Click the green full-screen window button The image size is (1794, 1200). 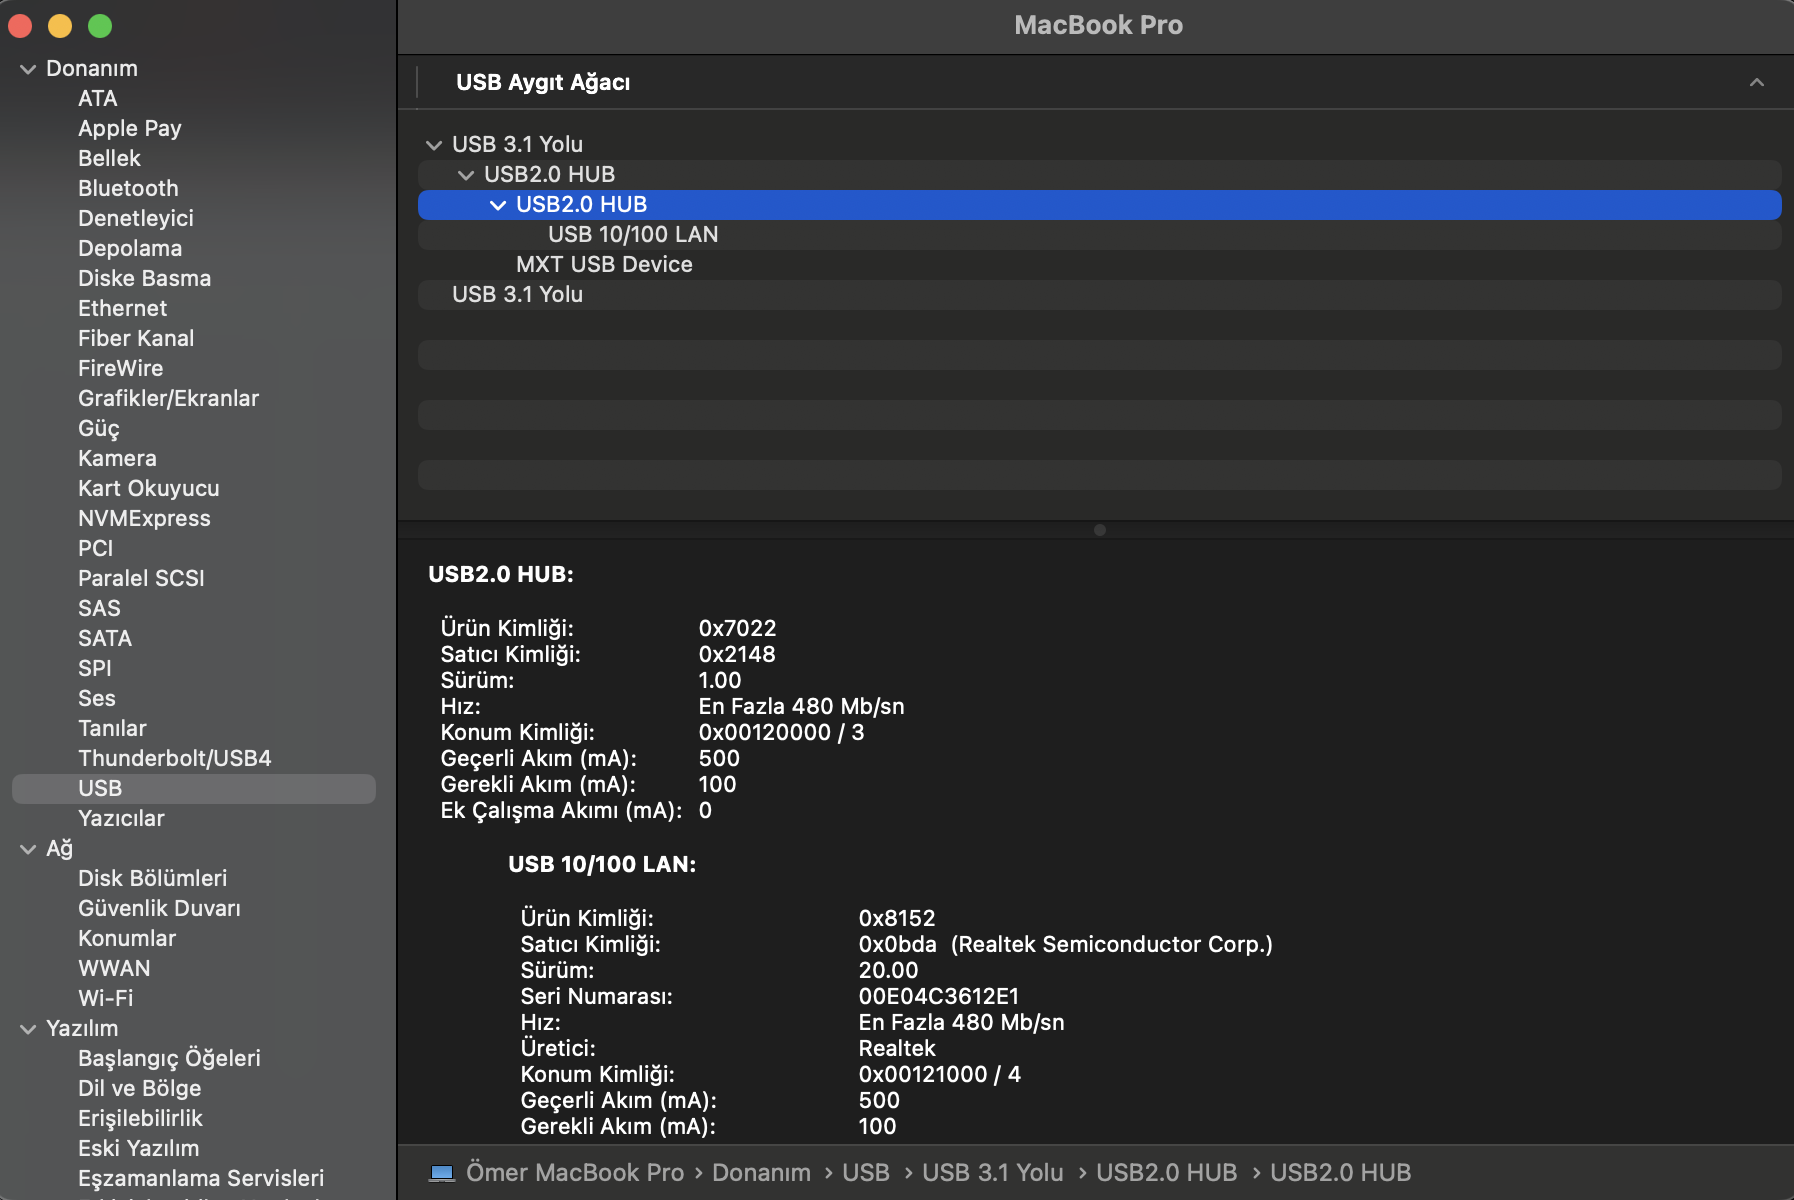point(100,26)
